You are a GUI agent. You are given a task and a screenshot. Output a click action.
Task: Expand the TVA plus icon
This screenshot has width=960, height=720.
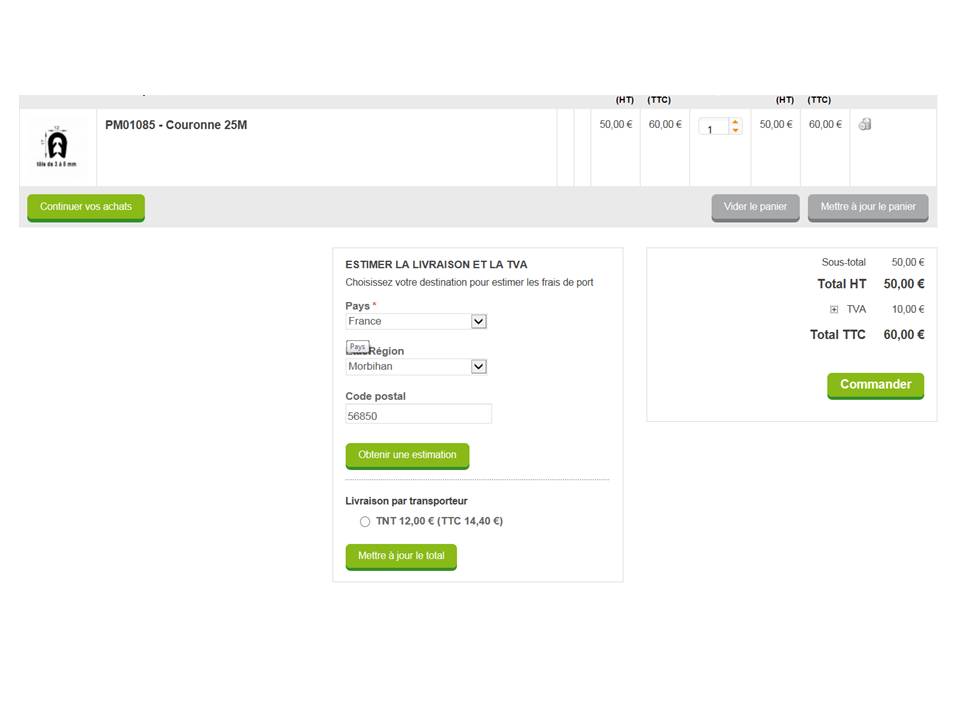pyautogui.click(x=834, y=310)
